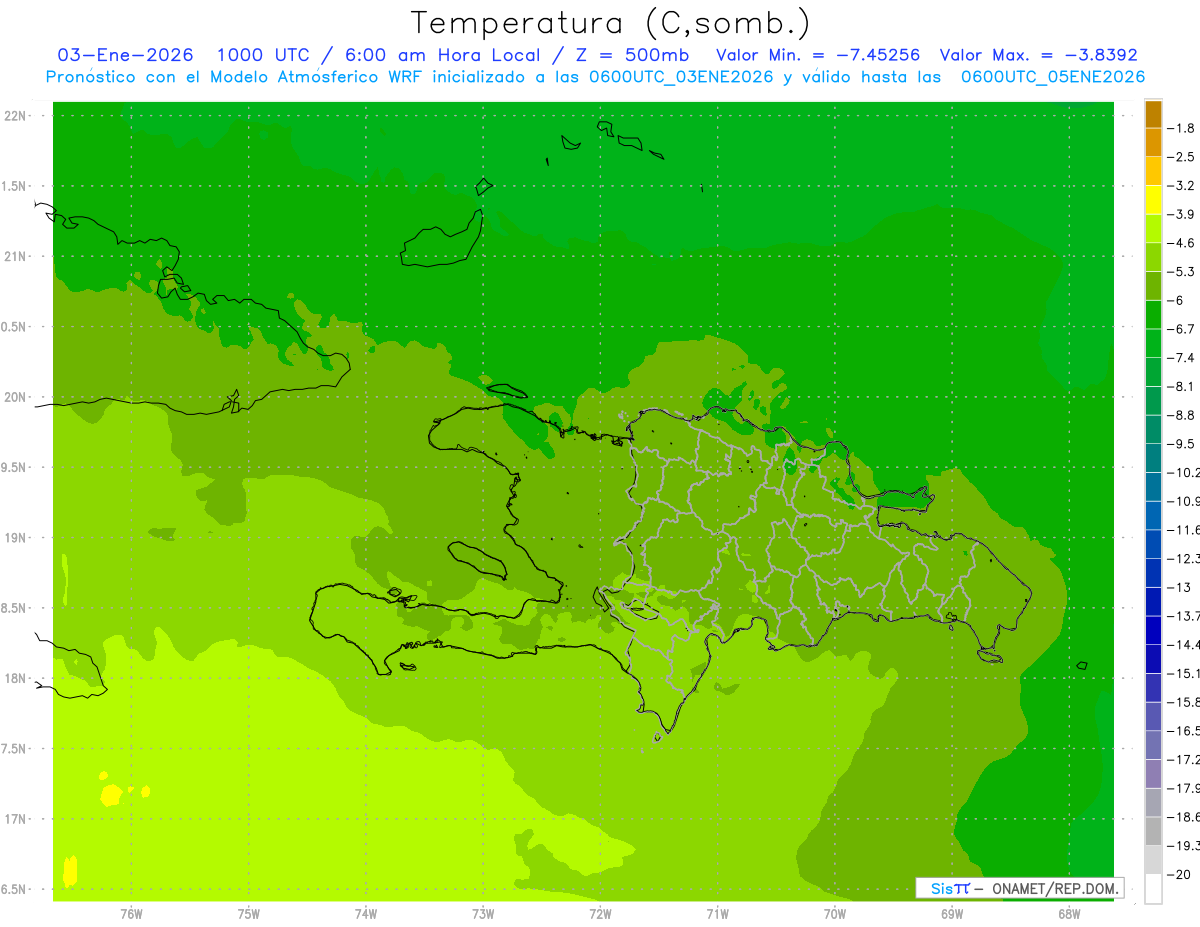
Task: Click the "Temperatura (C,somb.)" chart title
Action: tap(610, 23)
